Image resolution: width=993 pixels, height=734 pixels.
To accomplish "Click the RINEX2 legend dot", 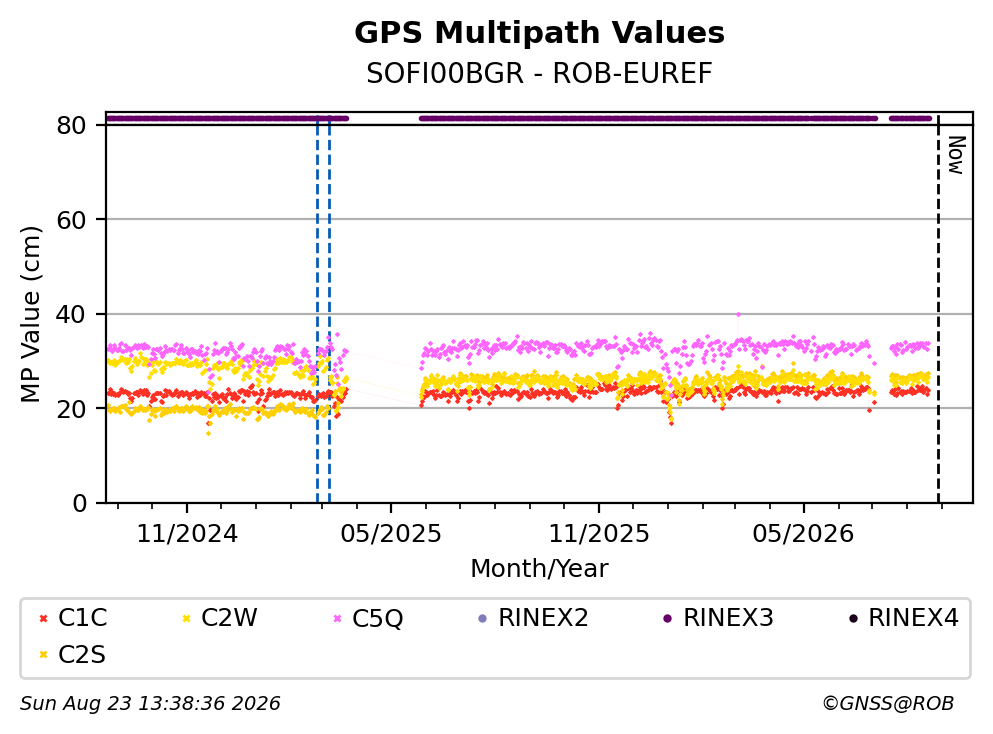I will [483, 619].
